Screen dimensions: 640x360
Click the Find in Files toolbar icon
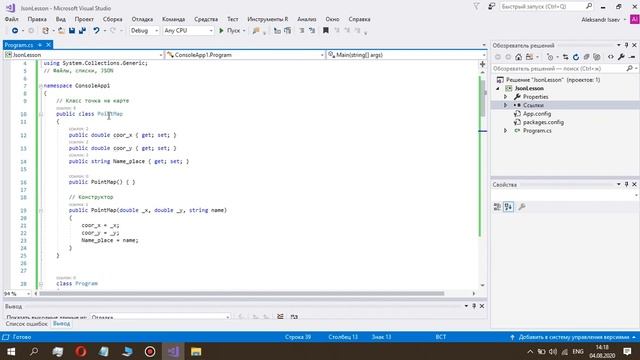click(256, 31)
